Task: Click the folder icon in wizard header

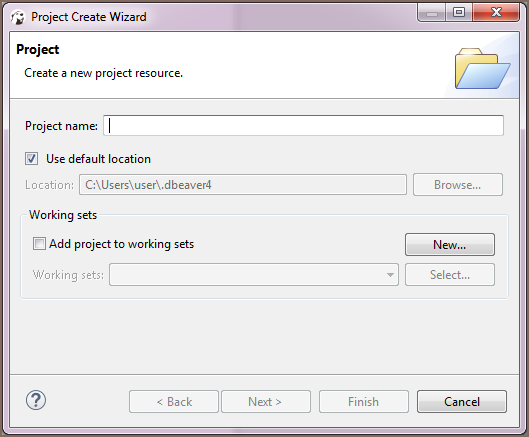Action: (x=482, y=69)
